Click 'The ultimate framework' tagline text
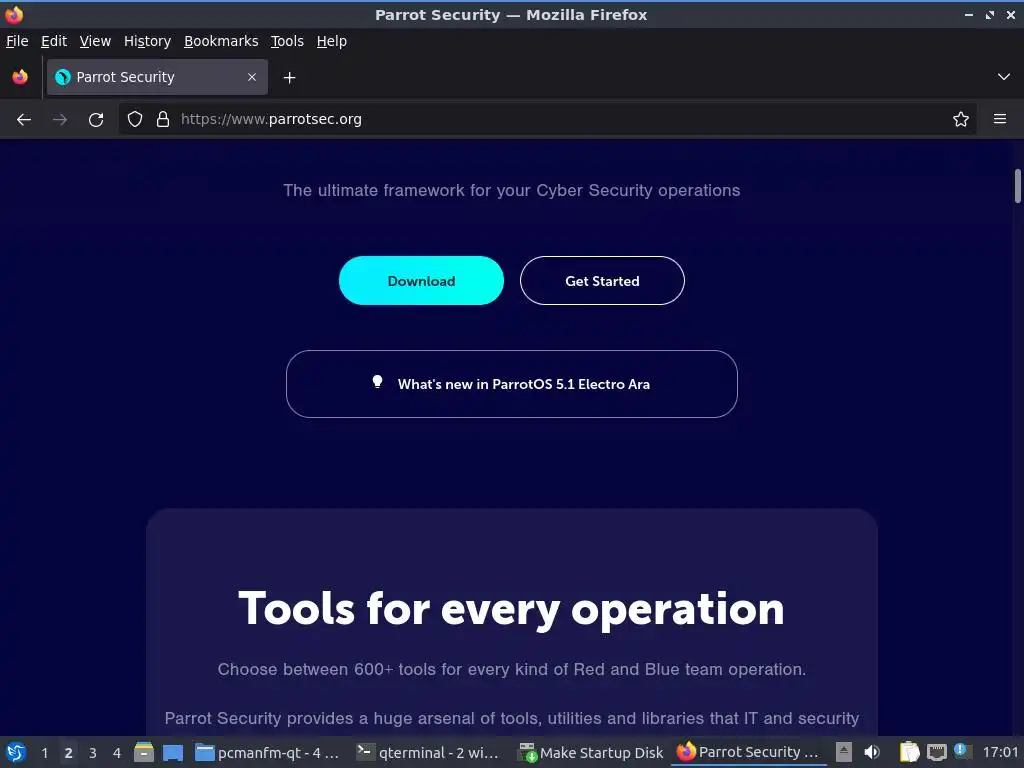Screen dimensions: 1024x768 [x=511, y=190]
